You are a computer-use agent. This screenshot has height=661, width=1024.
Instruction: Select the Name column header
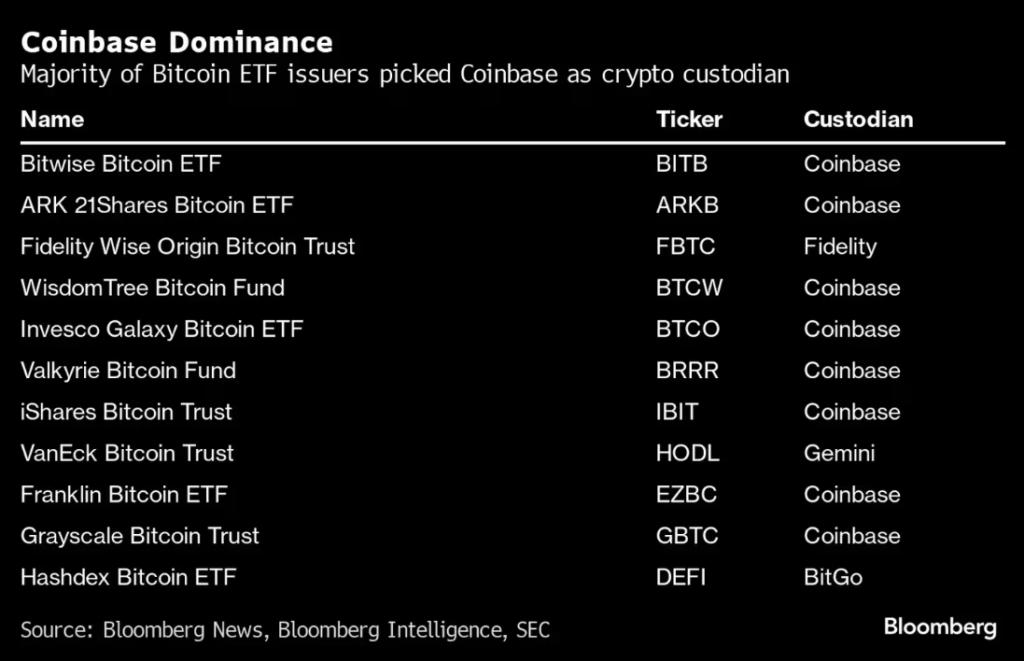52,120
